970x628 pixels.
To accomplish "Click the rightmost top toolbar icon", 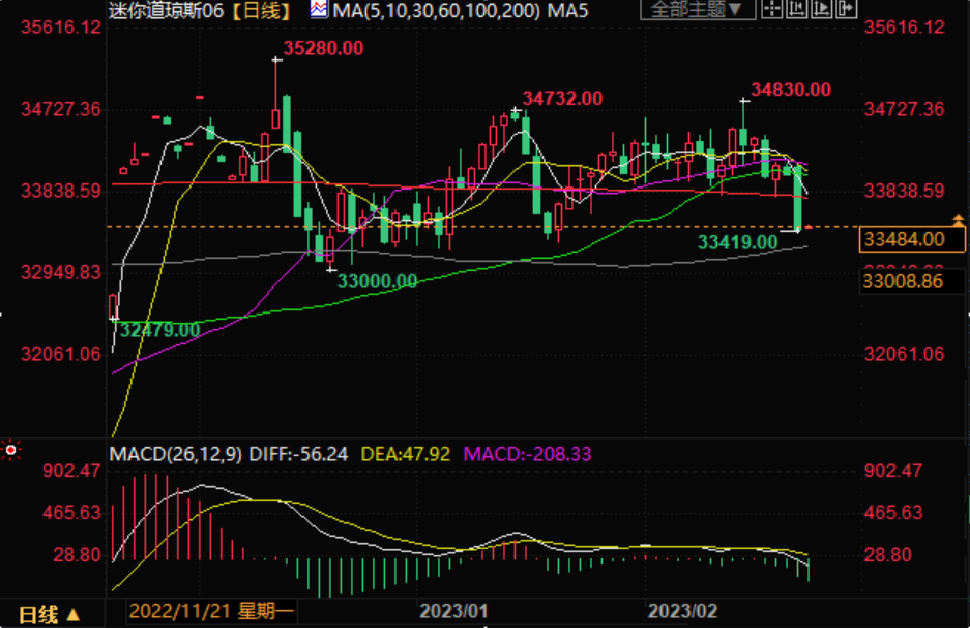I will pyautogui.click(x=847, y=10).
